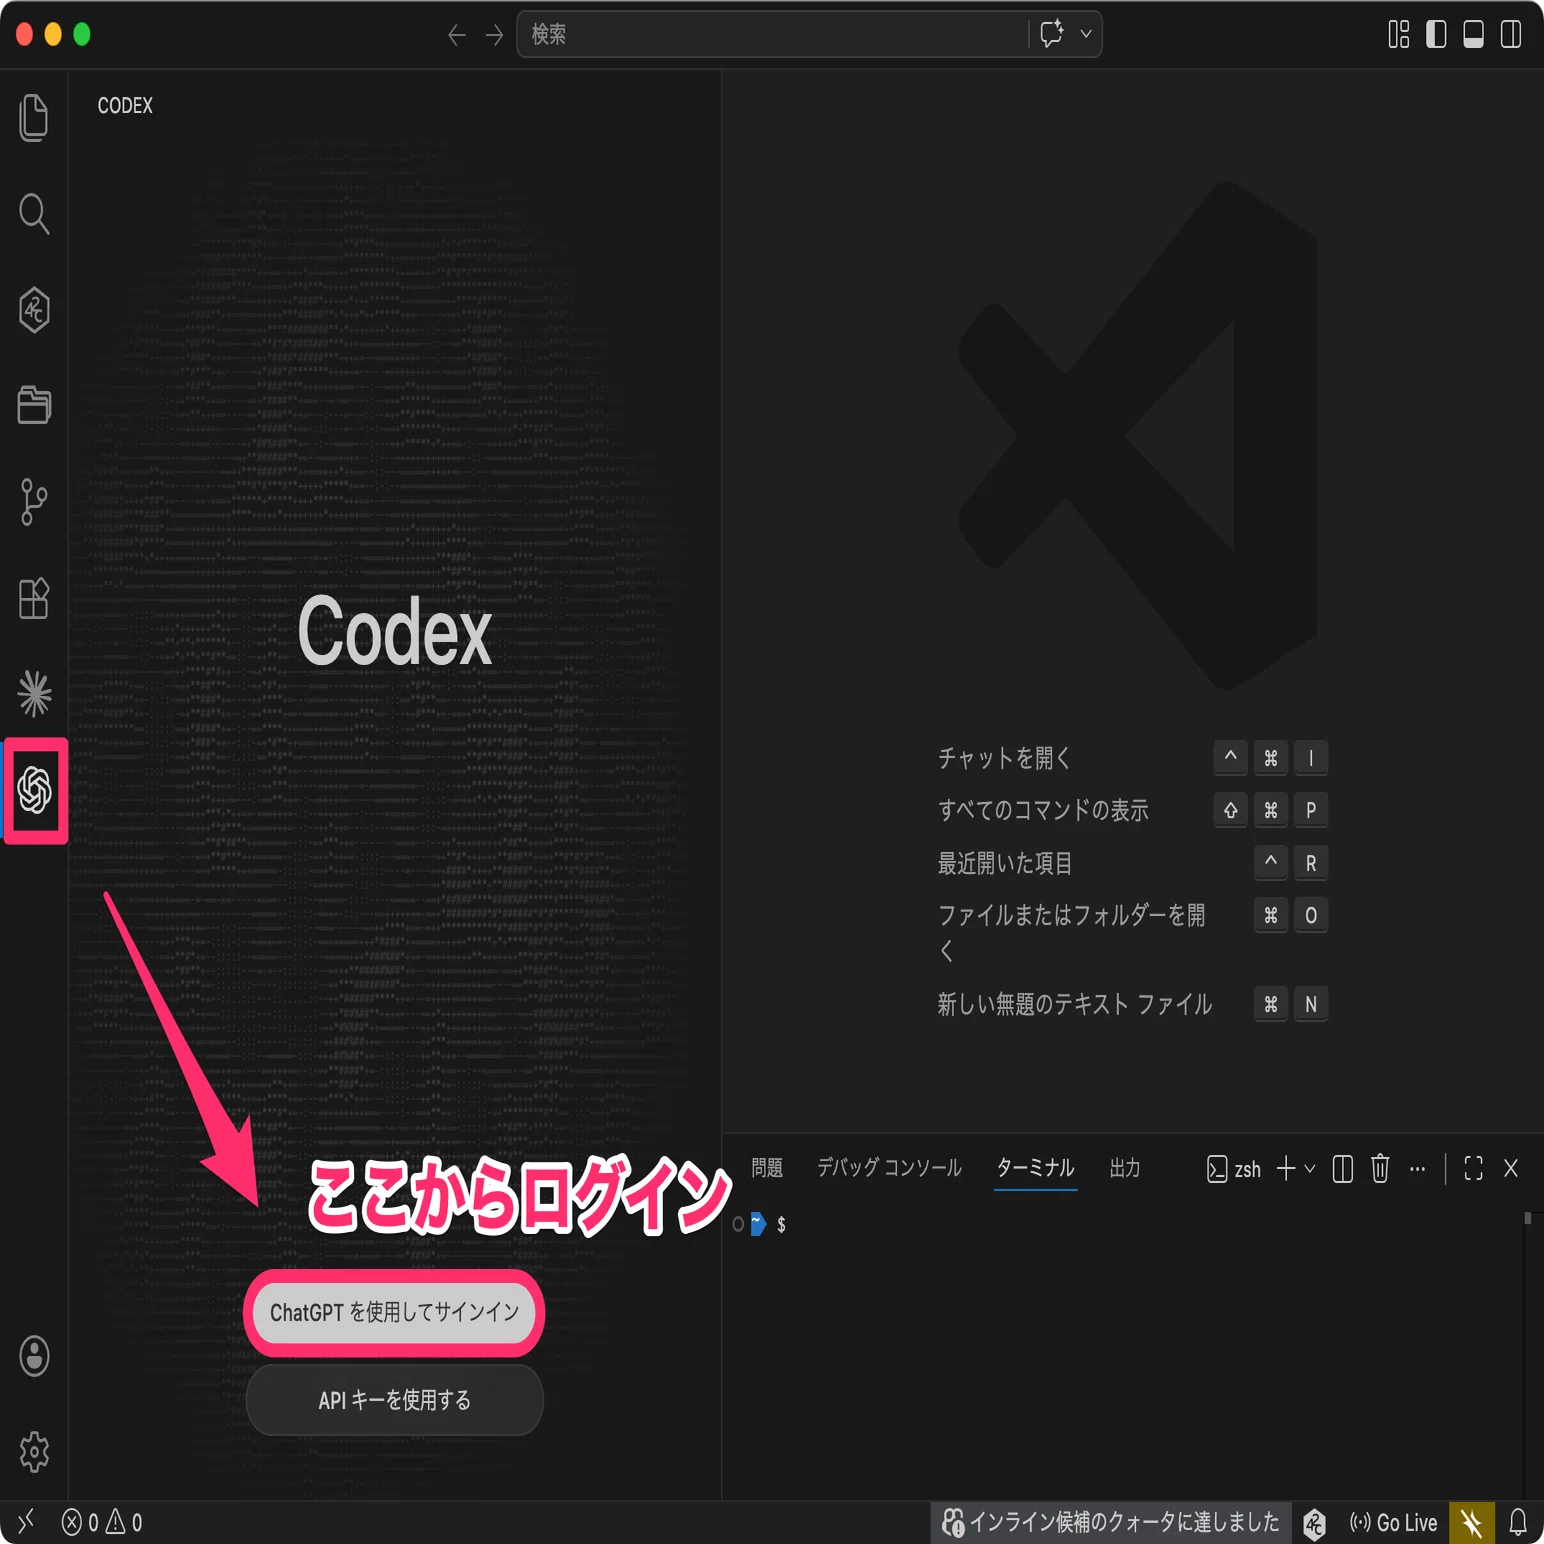
Task: Kill the terminal with the trash icon
Action: pyautogui.click(x=1380, y=1168)
